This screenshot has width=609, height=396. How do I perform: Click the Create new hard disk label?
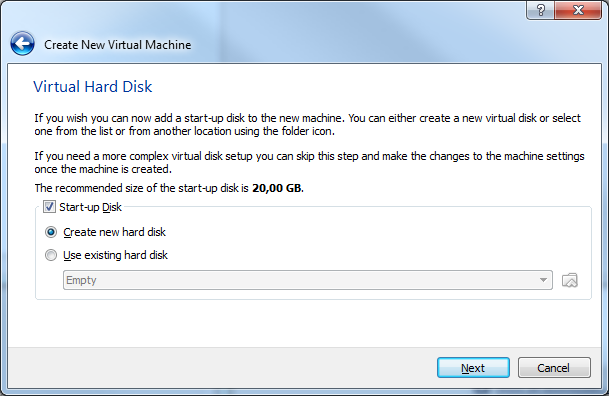[x=114, y=232]
